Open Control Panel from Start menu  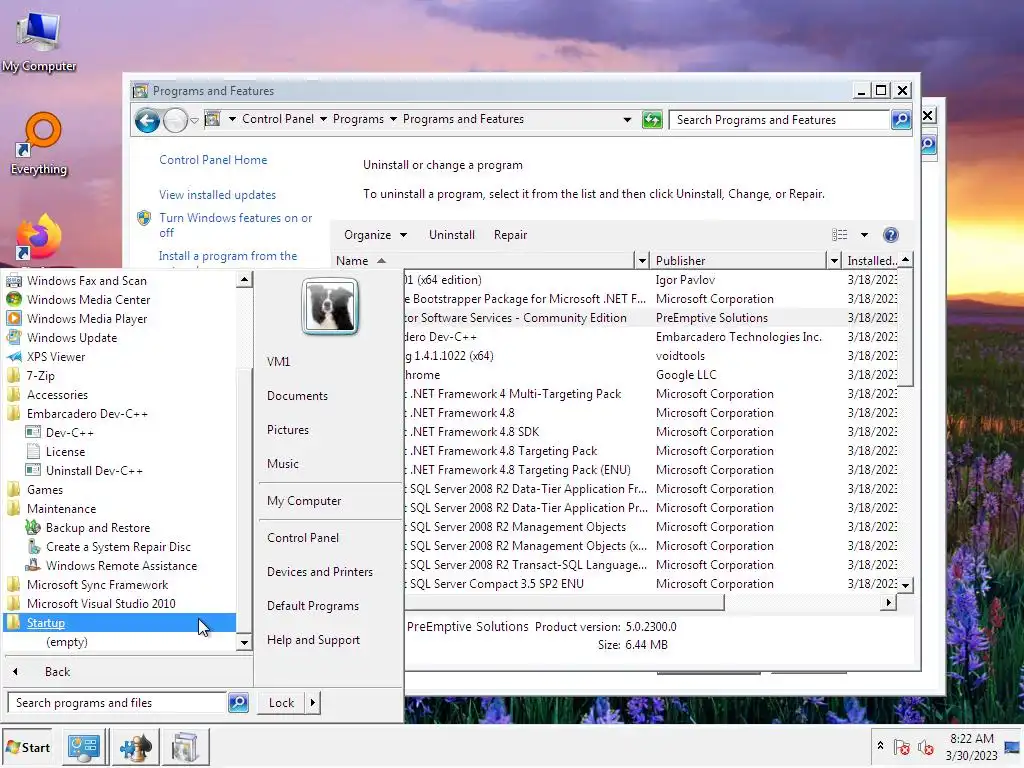click(303, 537)
